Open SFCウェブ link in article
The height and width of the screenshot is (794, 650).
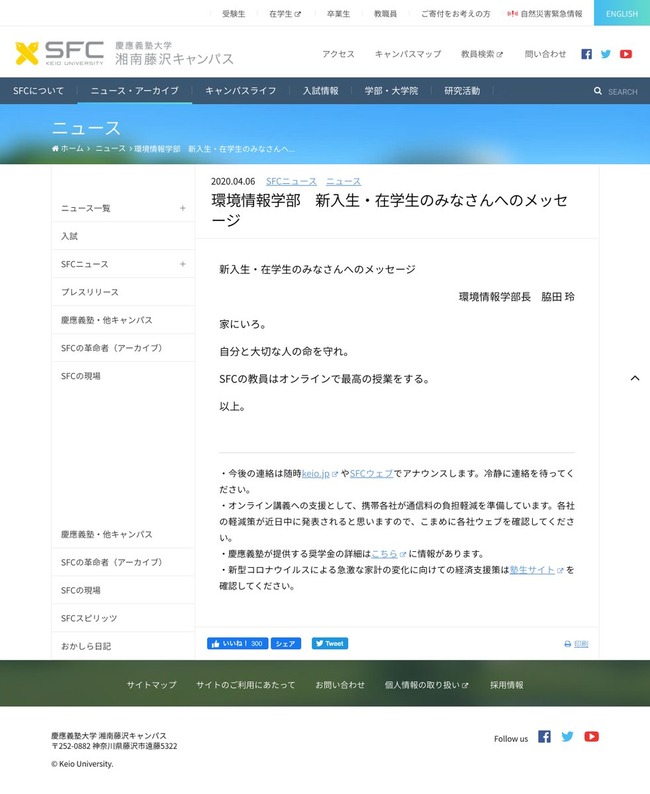371,473
